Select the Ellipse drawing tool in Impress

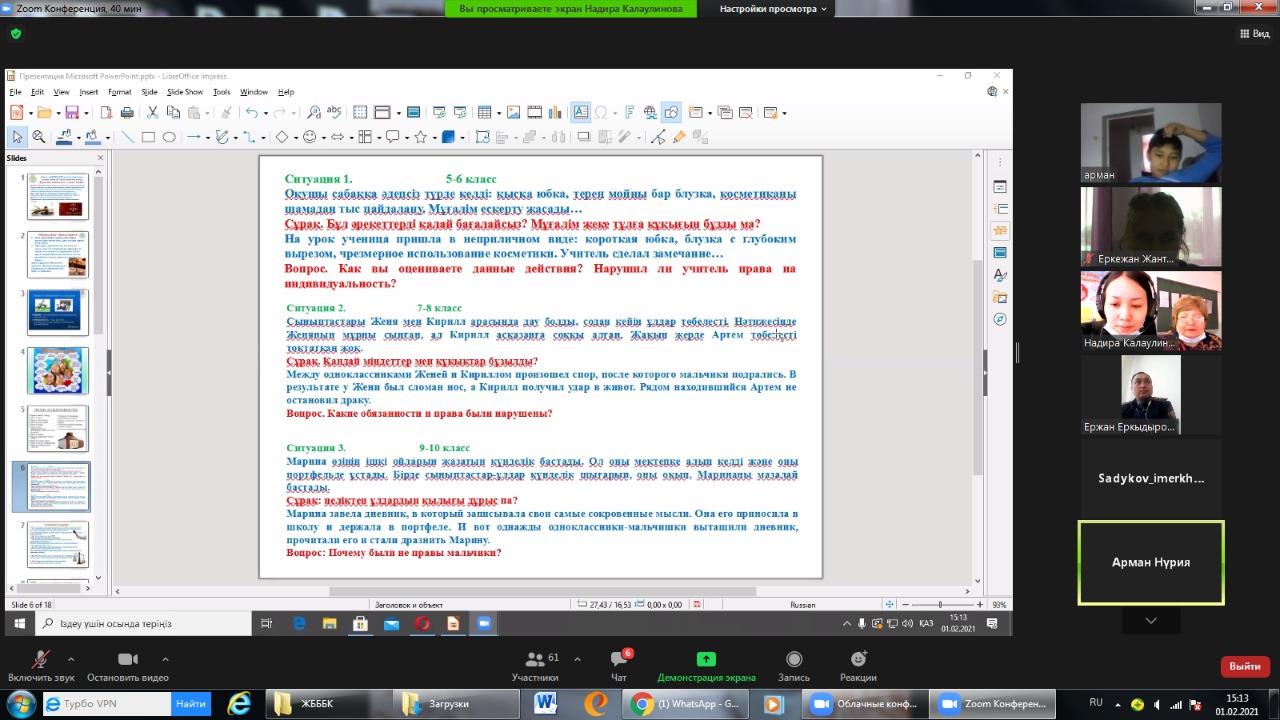tap(169, 137)
